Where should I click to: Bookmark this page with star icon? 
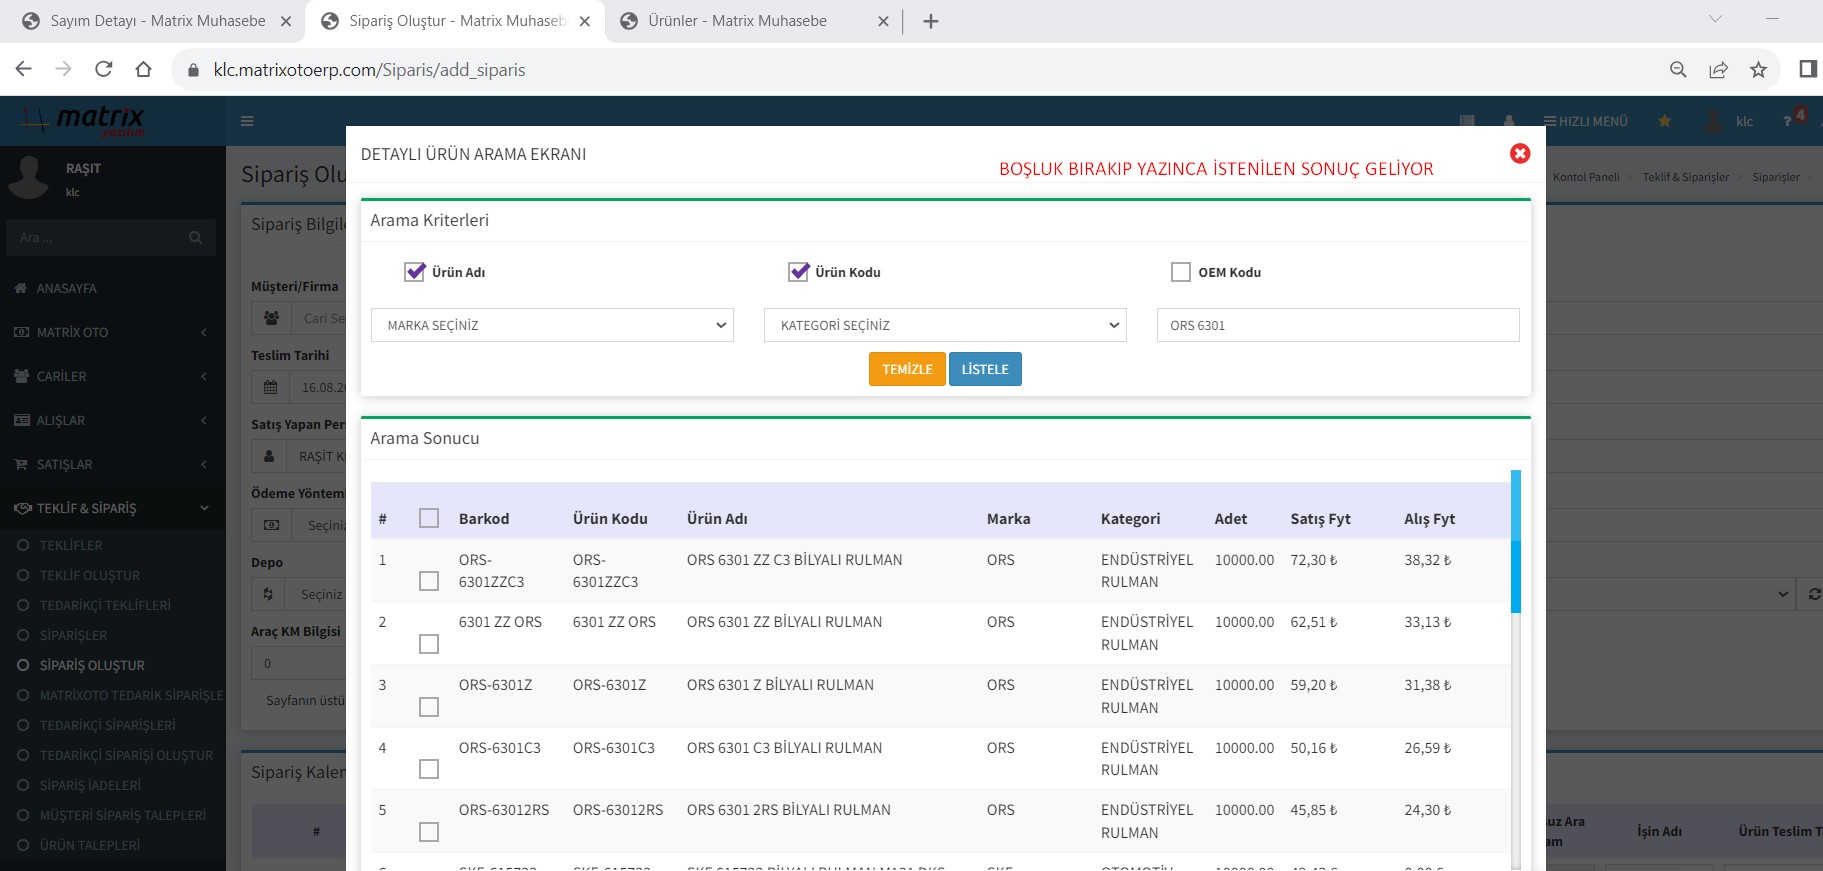tap(1758, 69)
